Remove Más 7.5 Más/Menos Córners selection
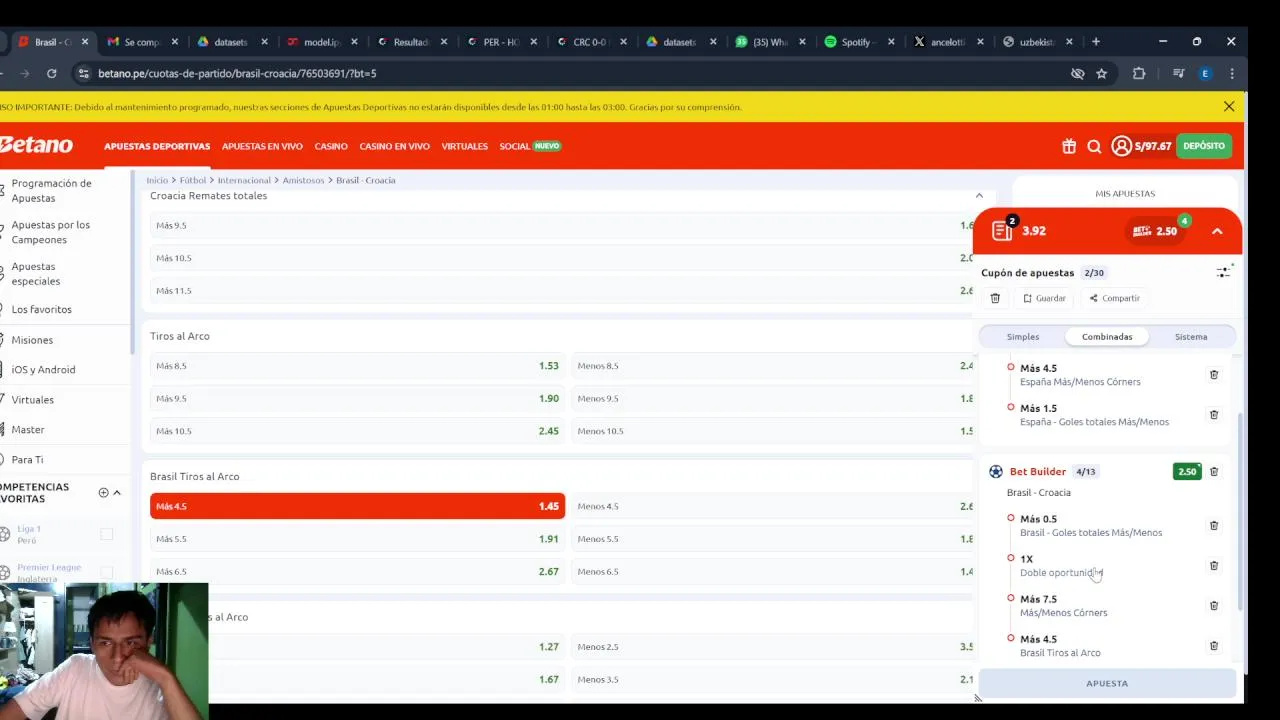This screenshot has height=720, width=1280. click(1214, 605)
